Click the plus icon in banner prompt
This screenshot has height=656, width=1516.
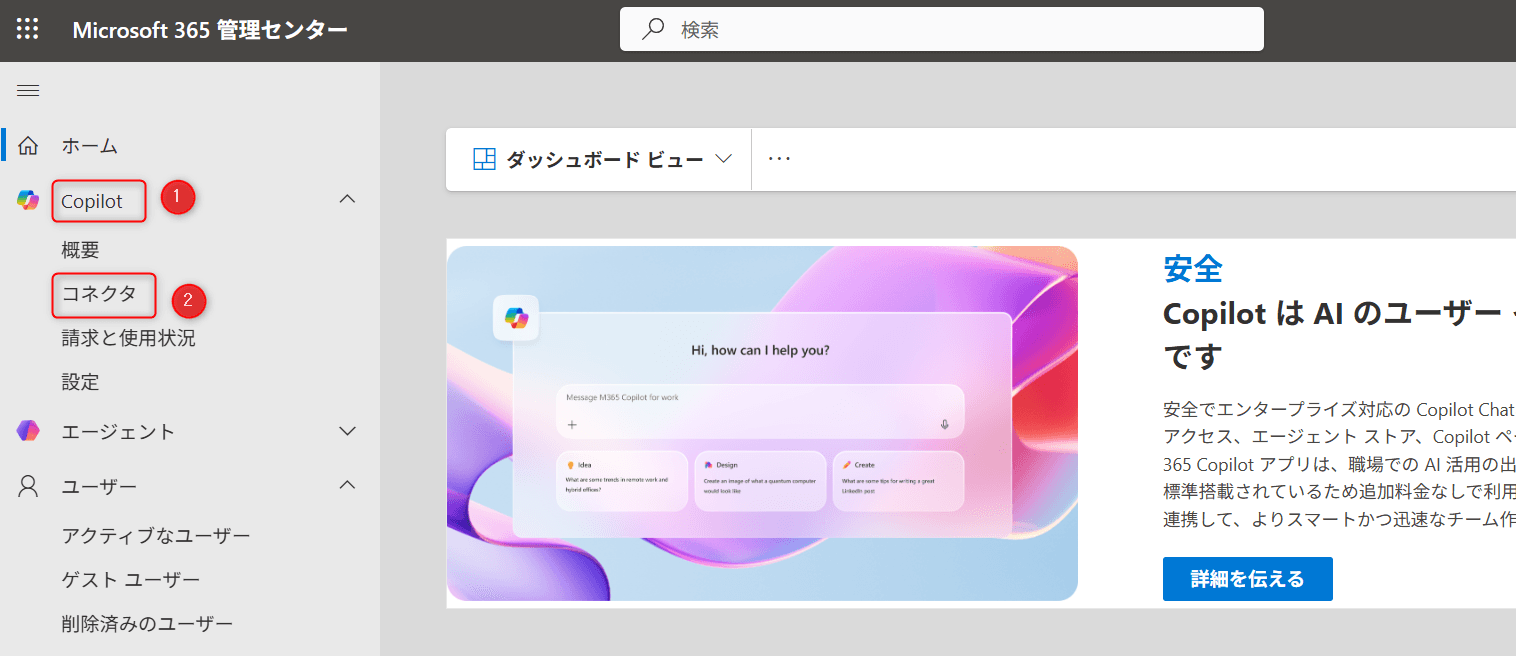pyautogui.click(x=572, y=424)
